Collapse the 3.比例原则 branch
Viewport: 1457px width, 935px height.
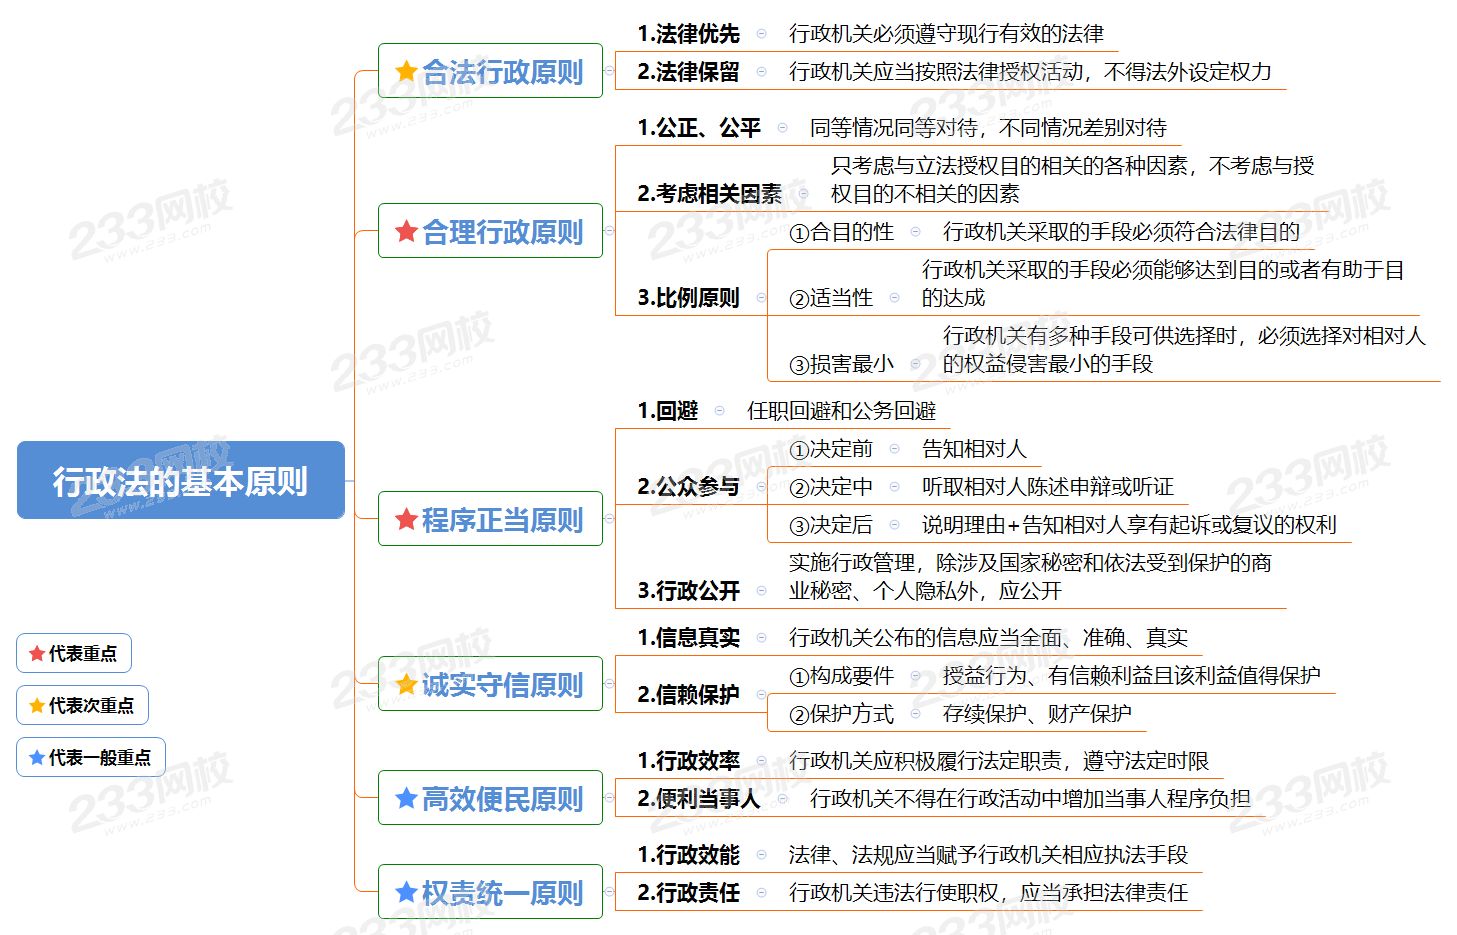[x=761, y=298]
